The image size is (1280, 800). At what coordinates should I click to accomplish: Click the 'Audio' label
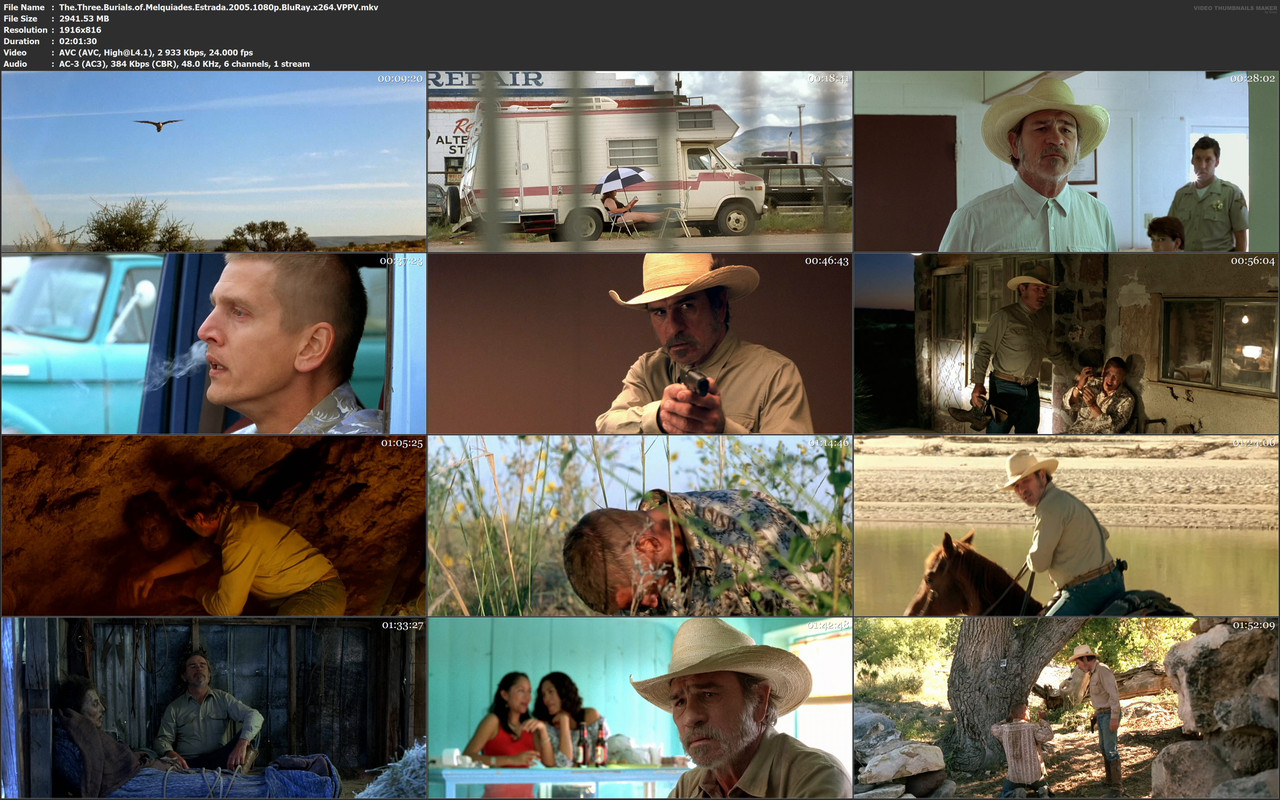(15, 64)
